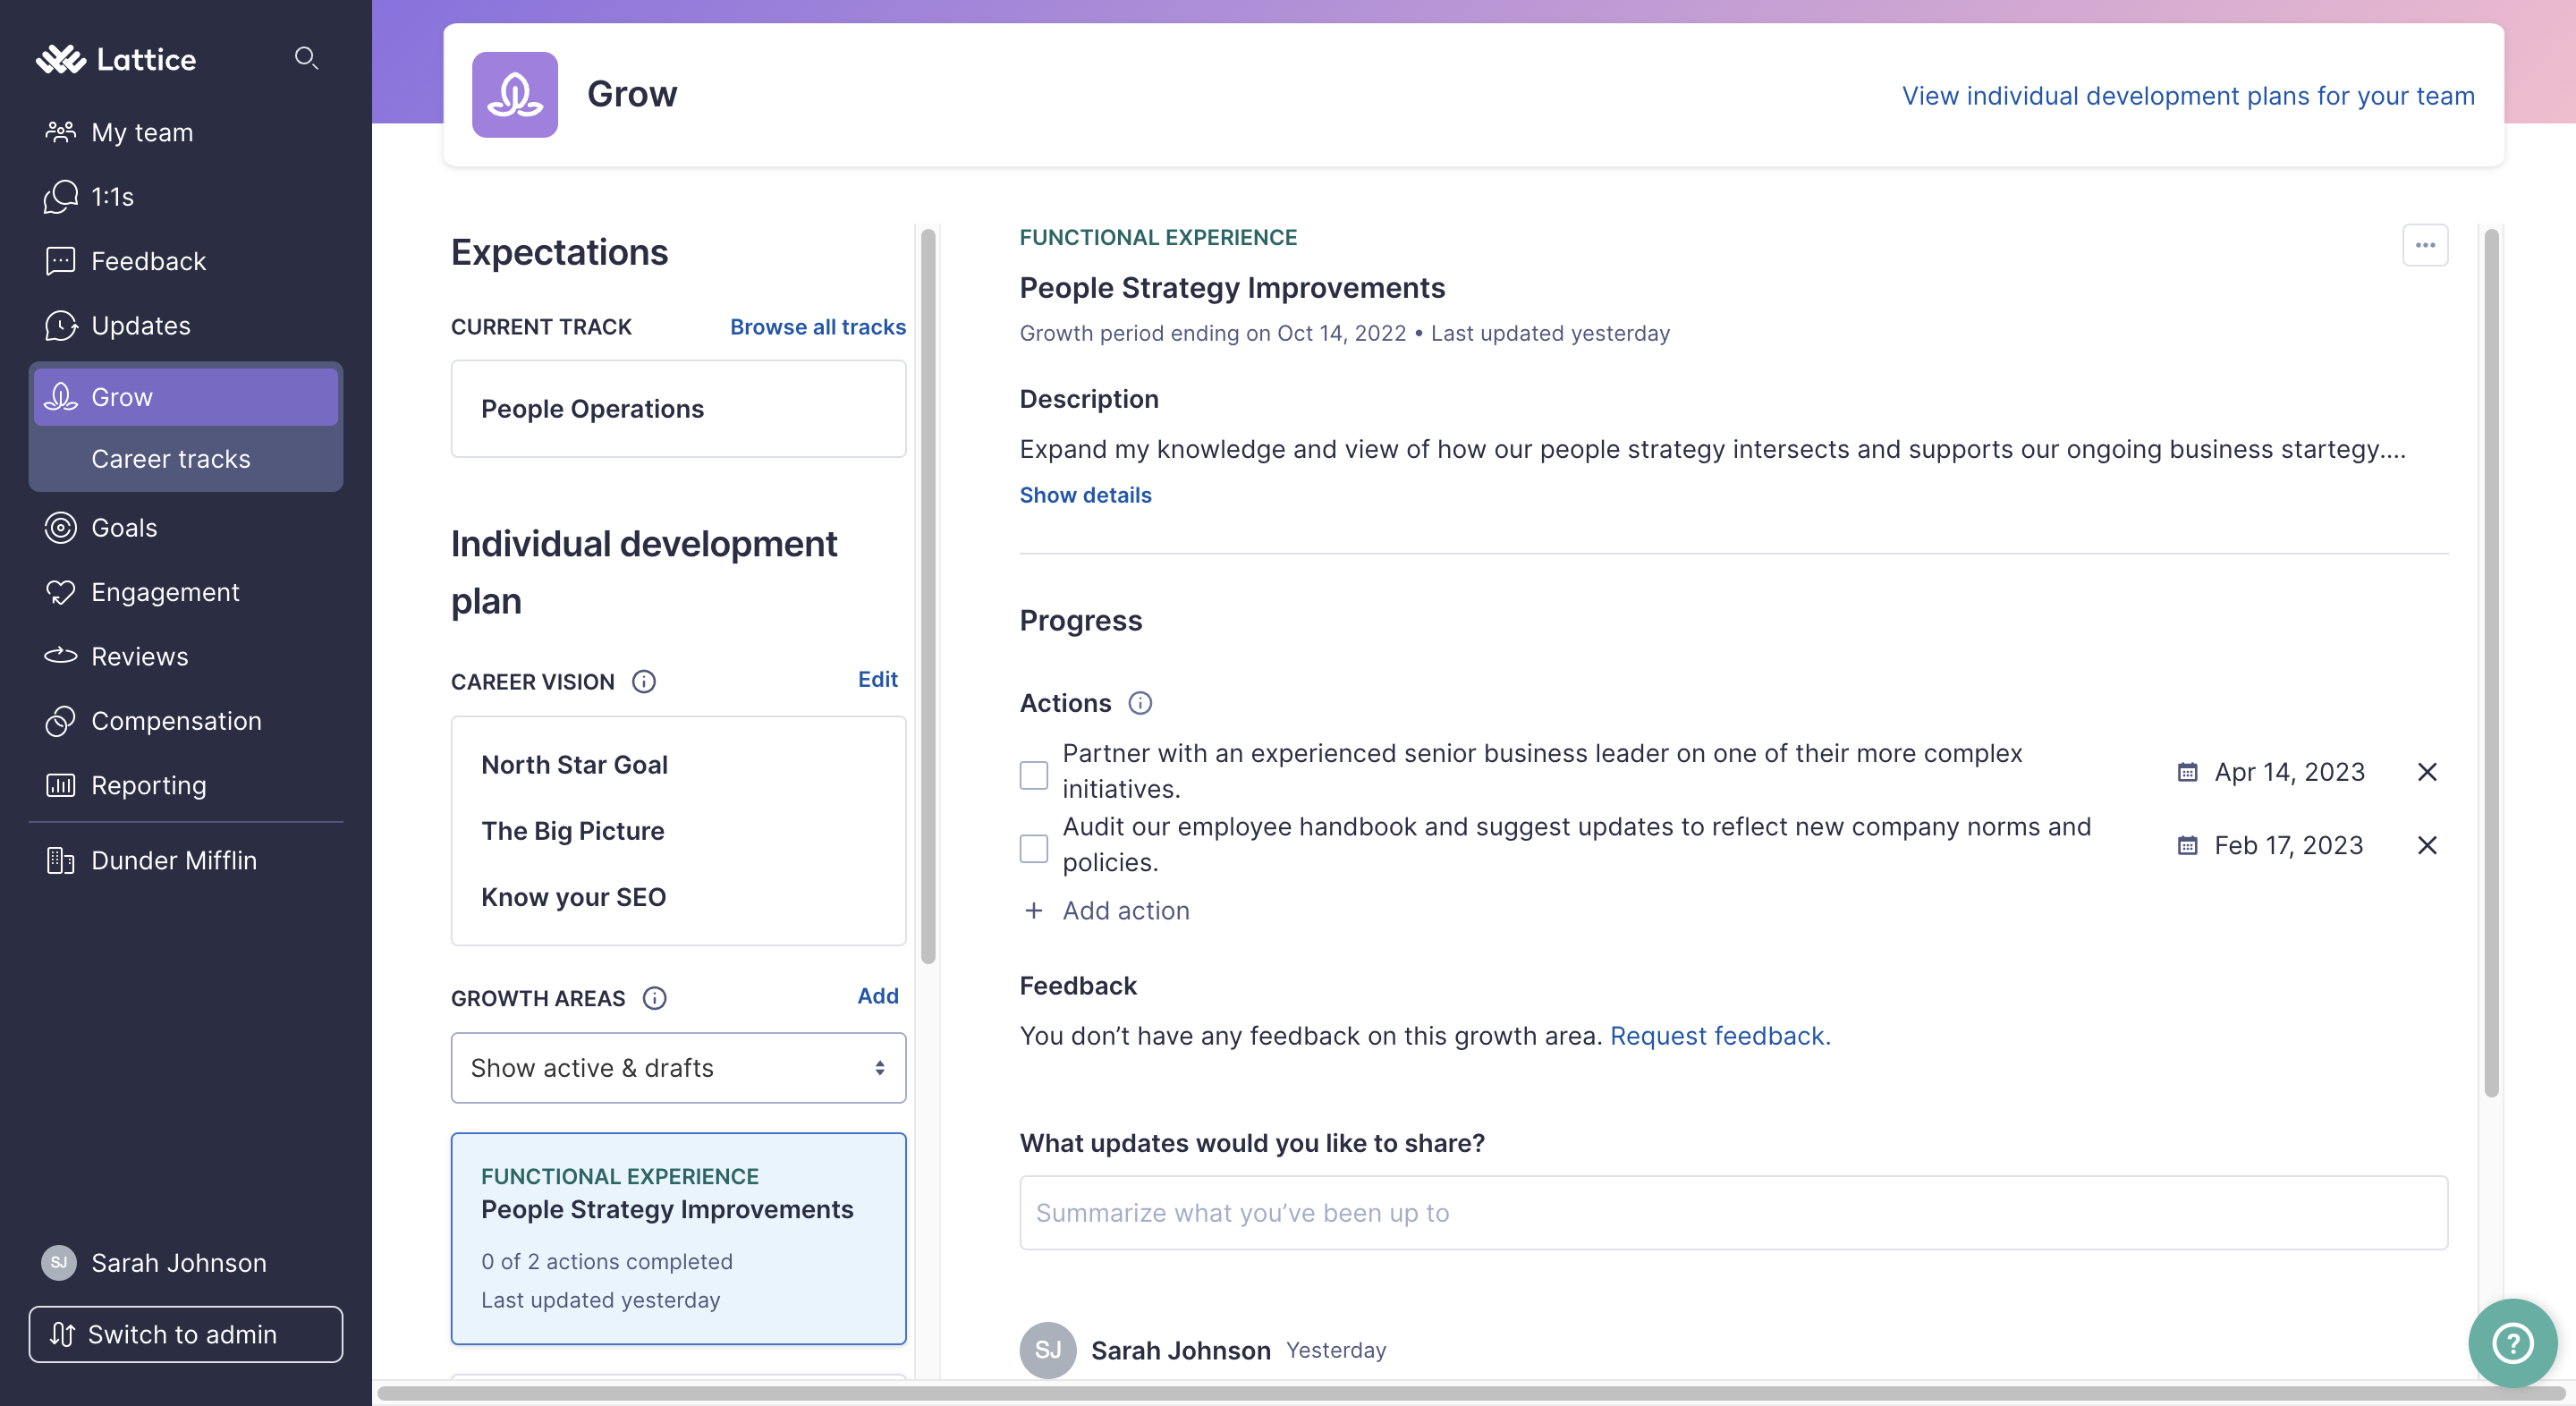Viewport: 2576px width, 1406px height.
Task: Request feedback link in Feedback section
Action: point(1719,1032)
